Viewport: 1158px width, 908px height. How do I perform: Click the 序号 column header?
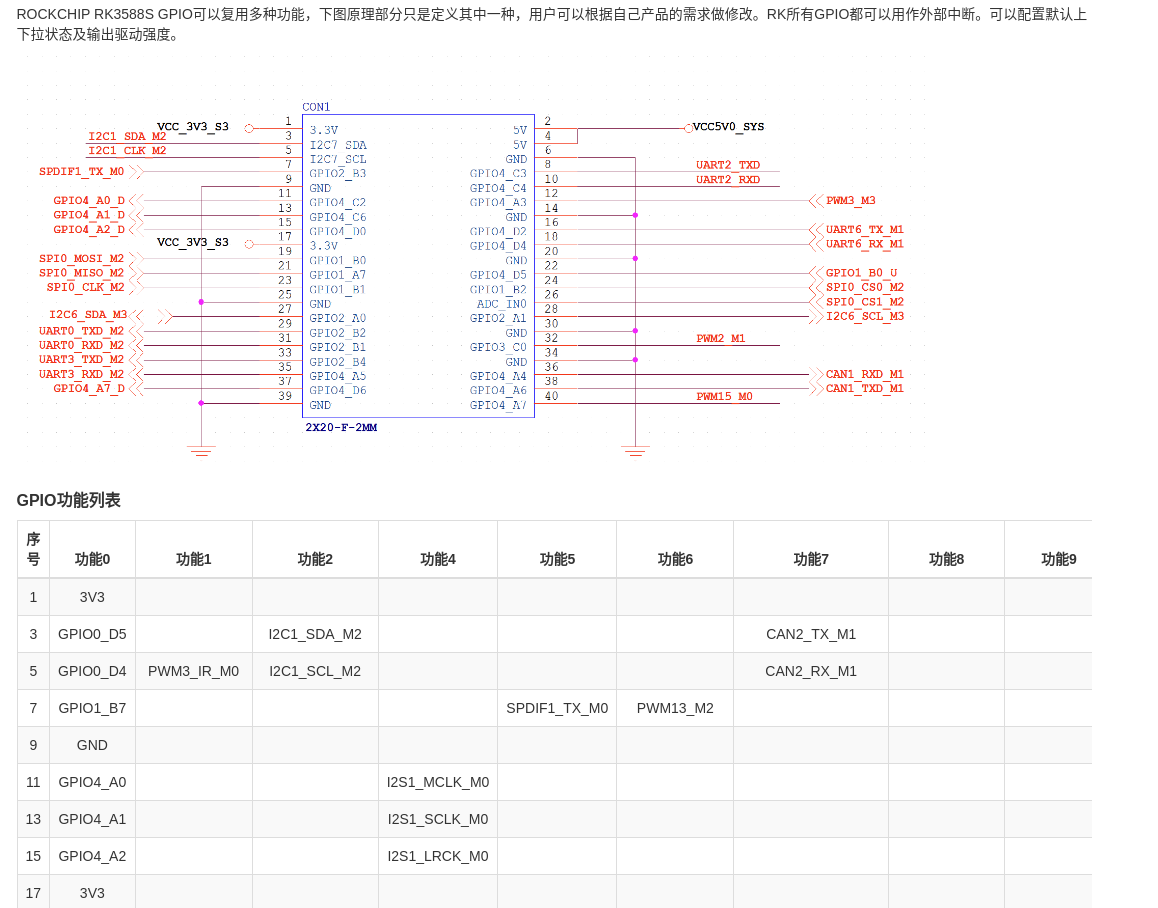tap(33, 549)
